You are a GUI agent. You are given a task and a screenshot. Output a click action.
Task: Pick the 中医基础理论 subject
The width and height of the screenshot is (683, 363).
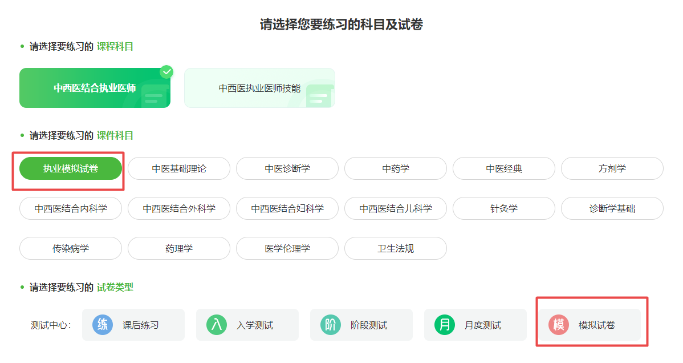click(179, 169)
